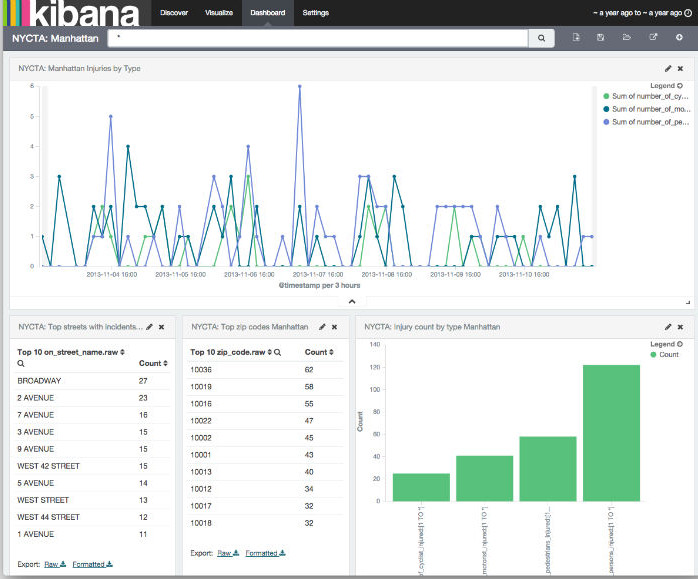The image size is (698, 579).
Task: Click the Share dashboard icon
Action: click(x=653, y=38)
